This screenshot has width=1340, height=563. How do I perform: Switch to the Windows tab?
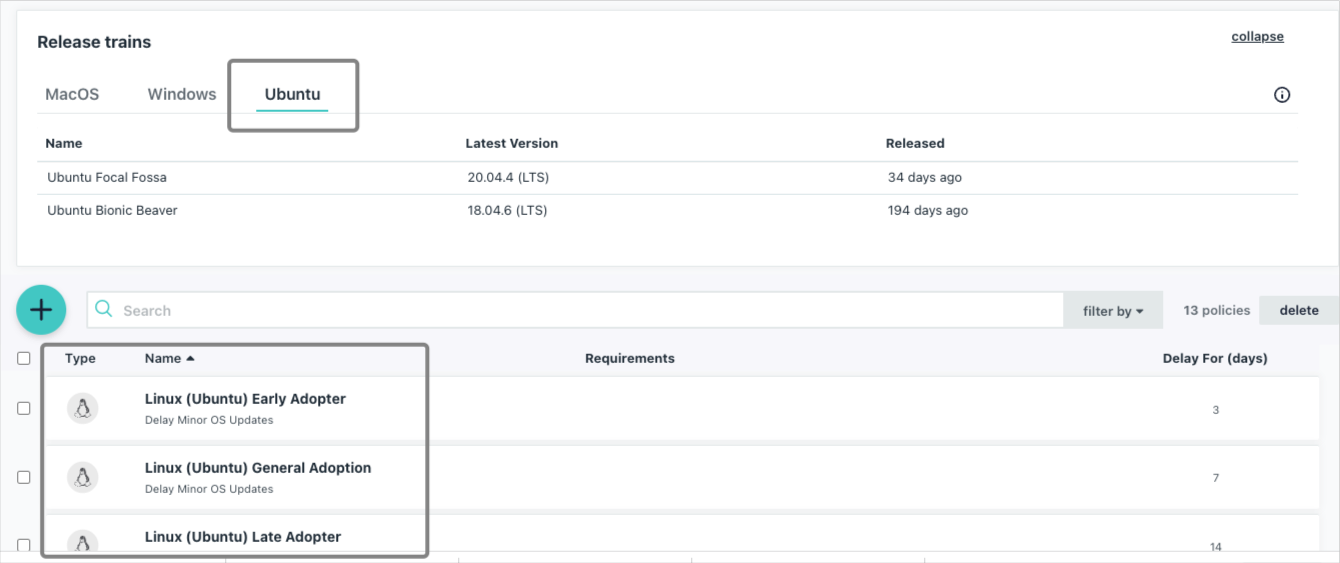(x=182, y=94)
